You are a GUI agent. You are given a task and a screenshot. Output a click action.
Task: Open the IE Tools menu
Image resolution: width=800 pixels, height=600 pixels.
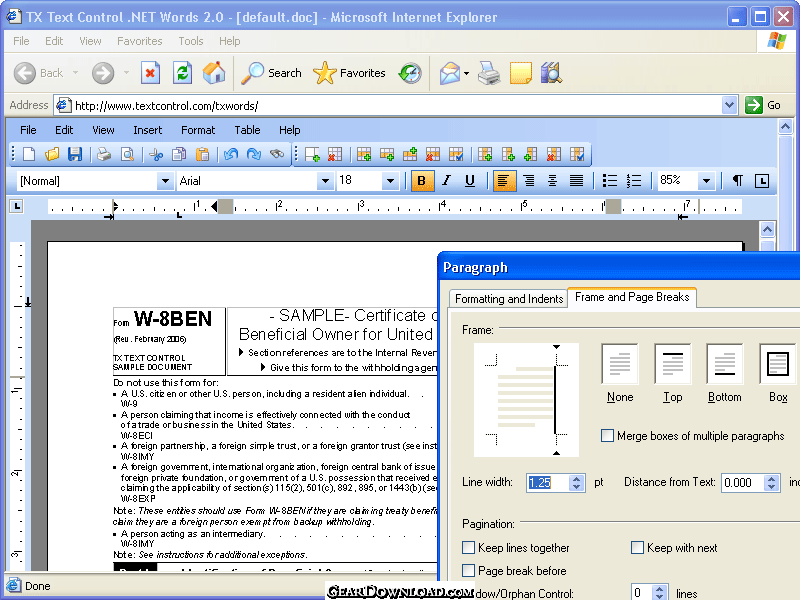coord(191,41)
